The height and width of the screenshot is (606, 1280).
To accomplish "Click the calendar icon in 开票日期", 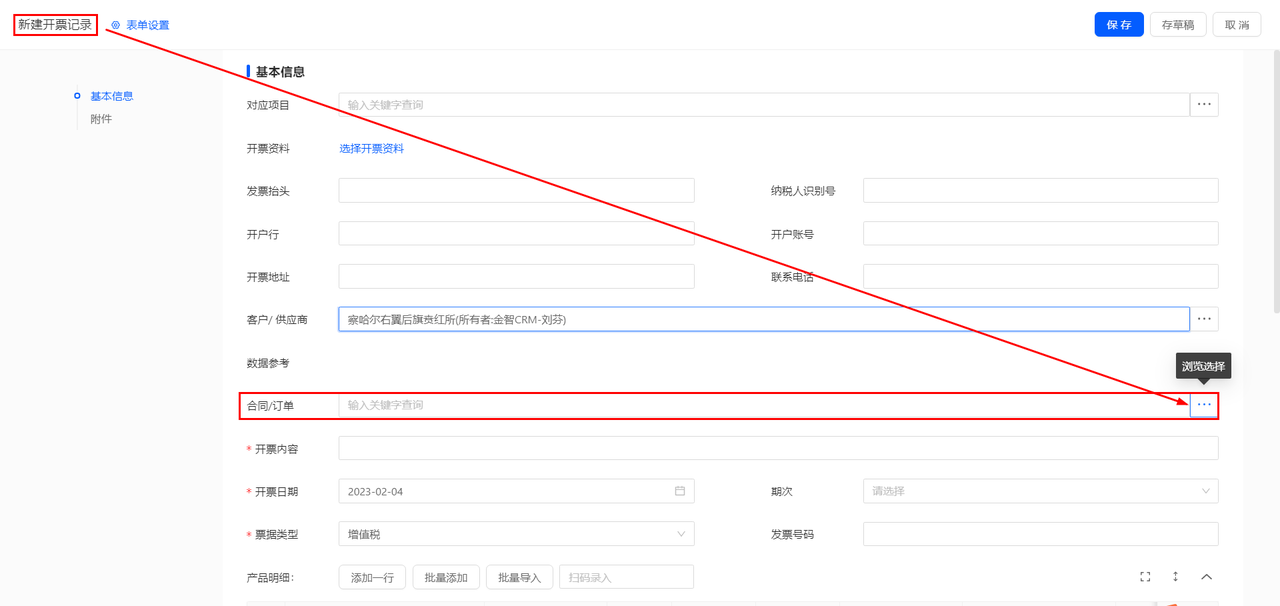I will (680, 492).
